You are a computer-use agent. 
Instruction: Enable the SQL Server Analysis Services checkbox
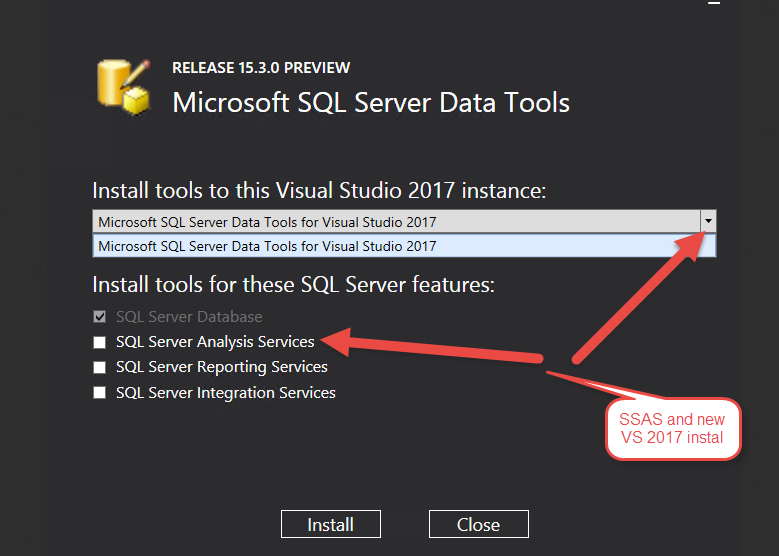[99, 342]
